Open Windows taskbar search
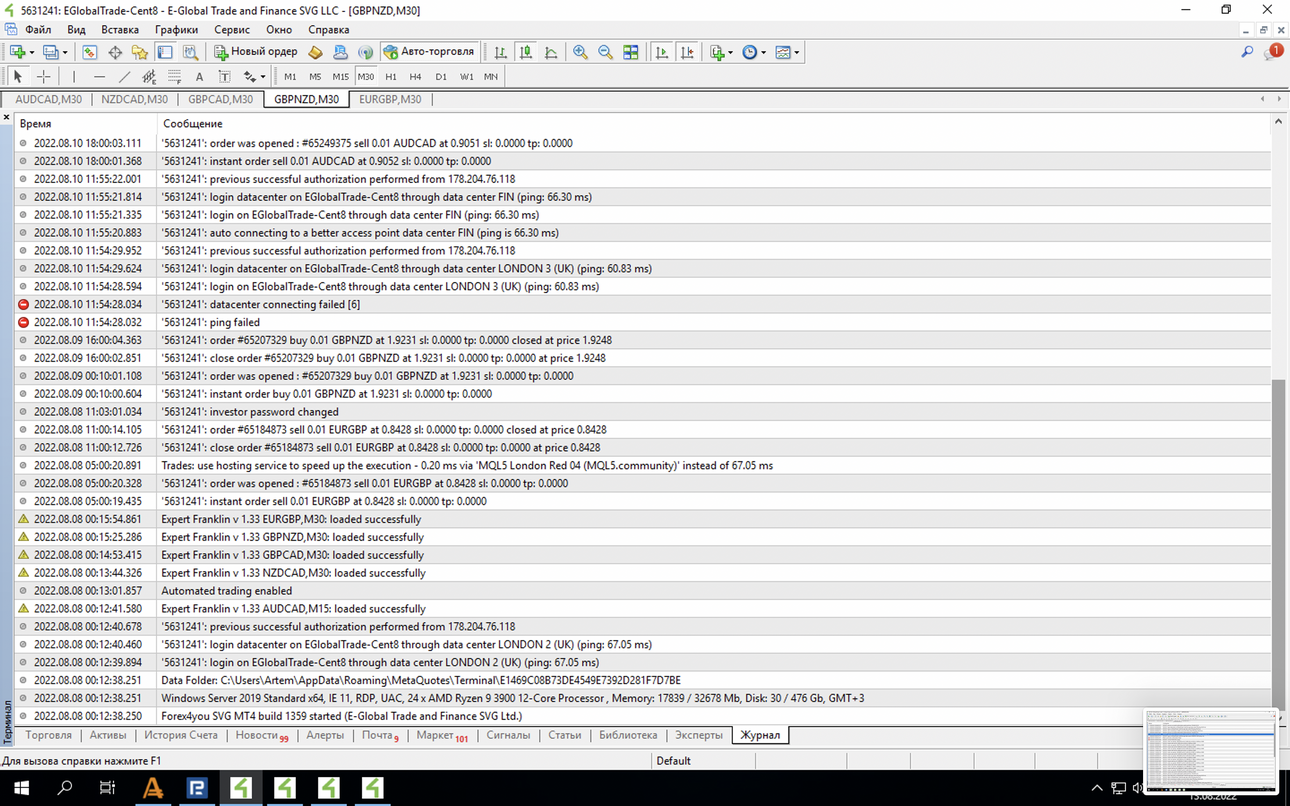This screenshot has width=1290, height=806. [x=65, y=788]
